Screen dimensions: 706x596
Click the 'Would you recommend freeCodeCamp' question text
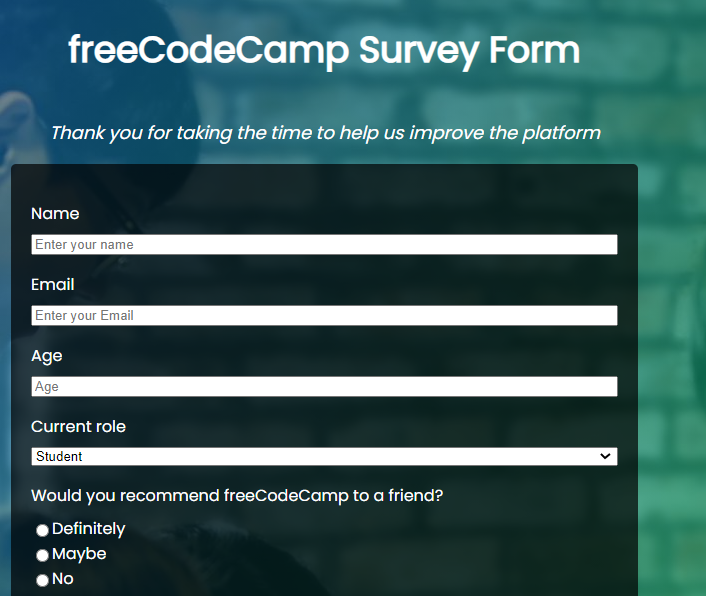pyautogui.click(x=237, y=496)
